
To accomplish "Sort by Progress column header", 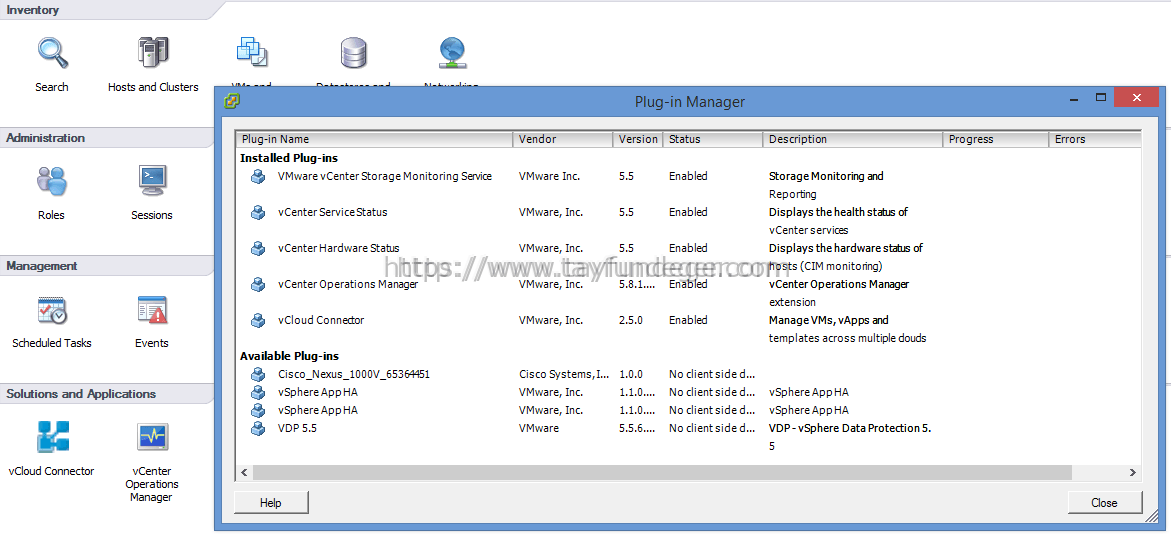I will (995, 140).
